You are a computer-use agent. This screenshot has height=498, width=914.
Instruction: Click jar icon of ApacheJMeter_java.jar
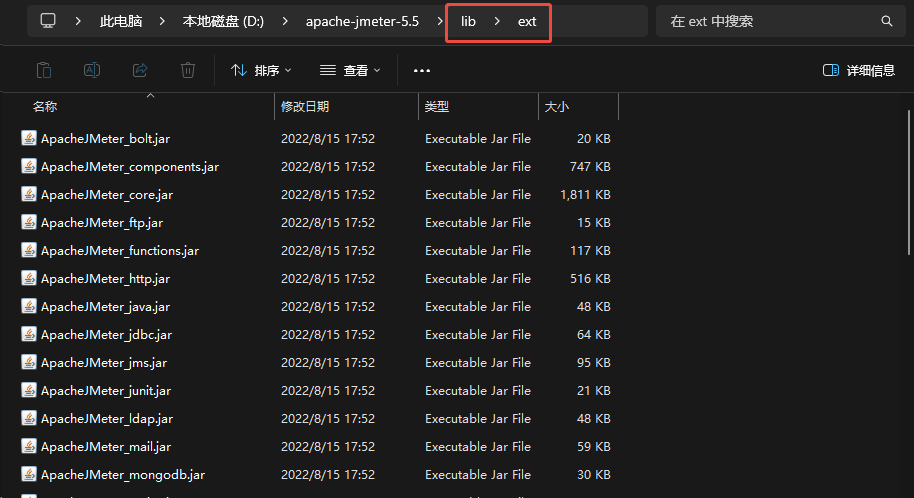point(29,306)
